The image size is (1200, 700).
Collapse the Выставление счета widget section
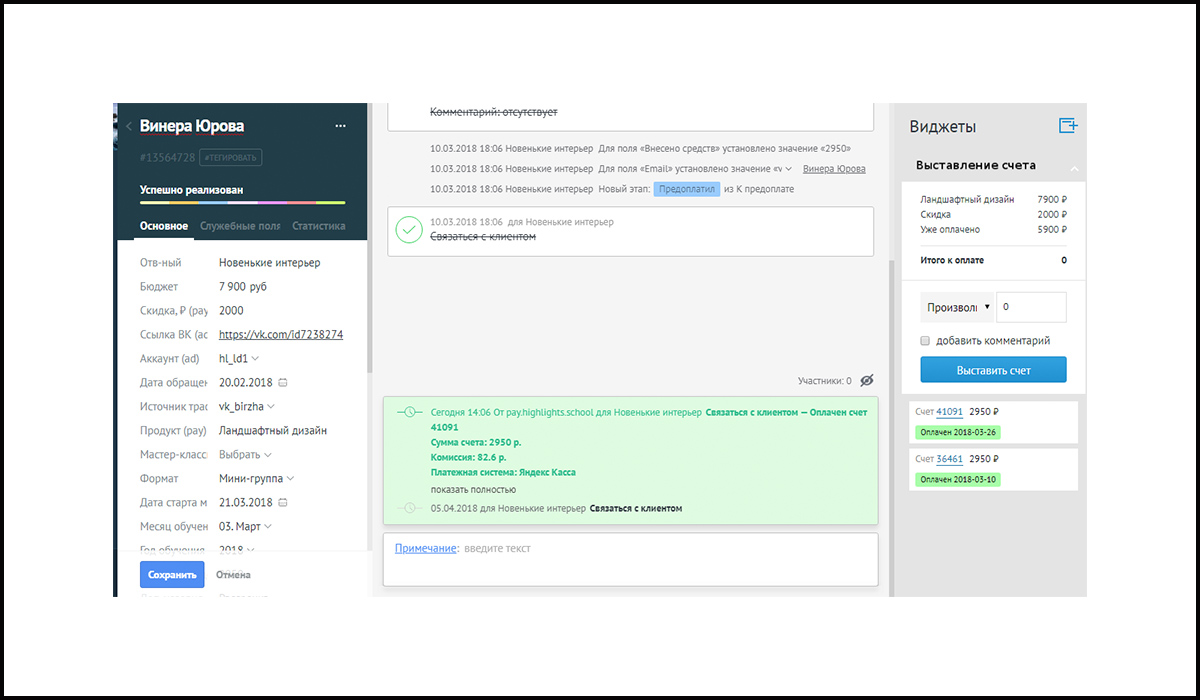[1074, 167]
